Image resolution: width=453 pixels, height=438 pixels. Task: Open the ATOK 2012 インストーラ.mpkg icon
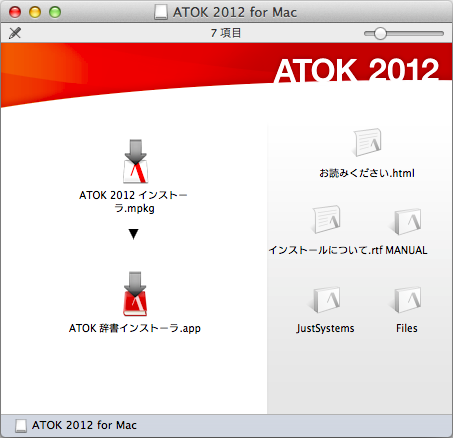coord(135,161)
